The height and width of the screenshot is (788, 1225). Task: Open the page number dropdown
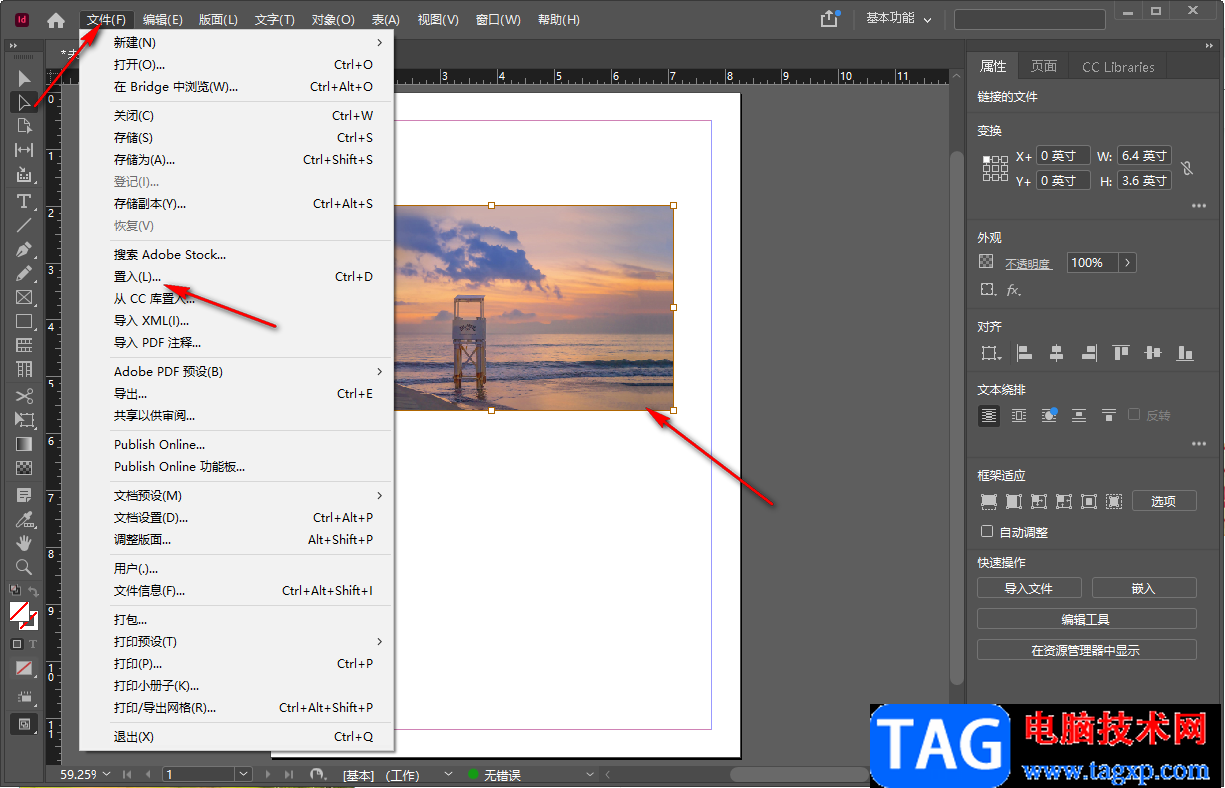coord(243,774)
